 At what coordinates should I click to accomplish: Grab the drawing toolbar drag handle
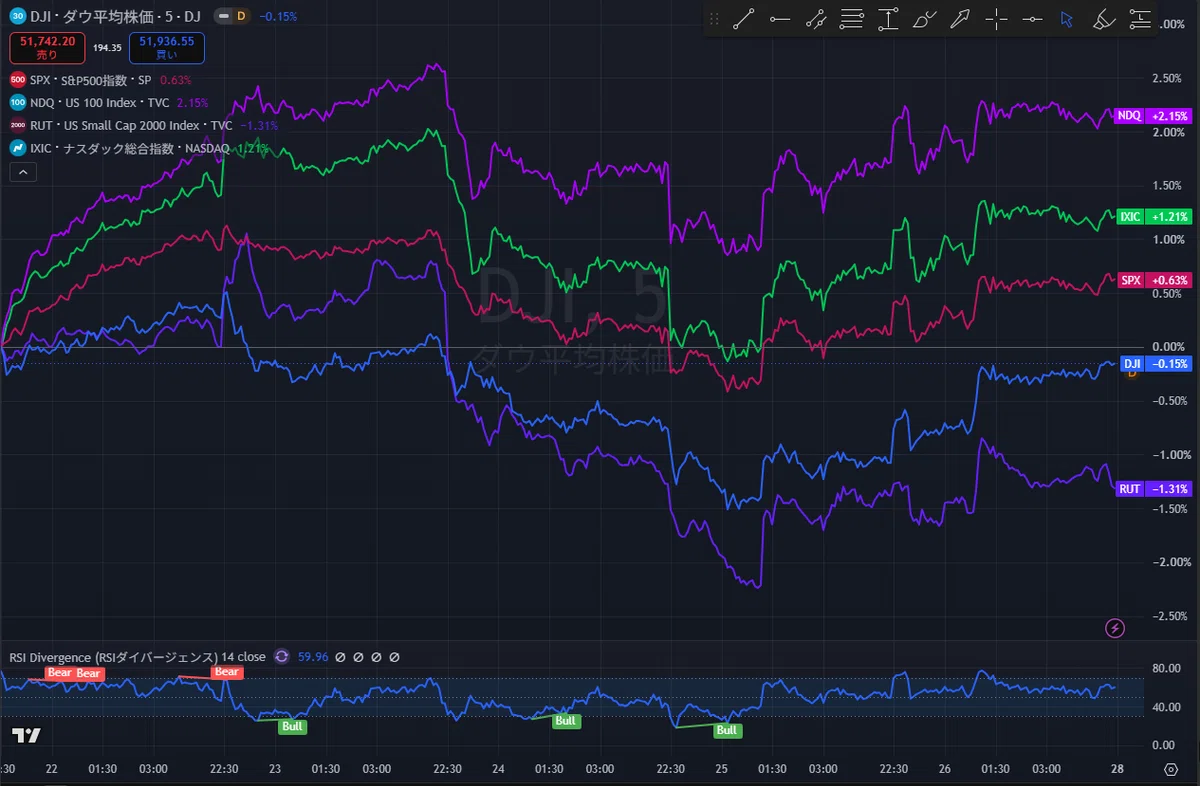[714, 18]
